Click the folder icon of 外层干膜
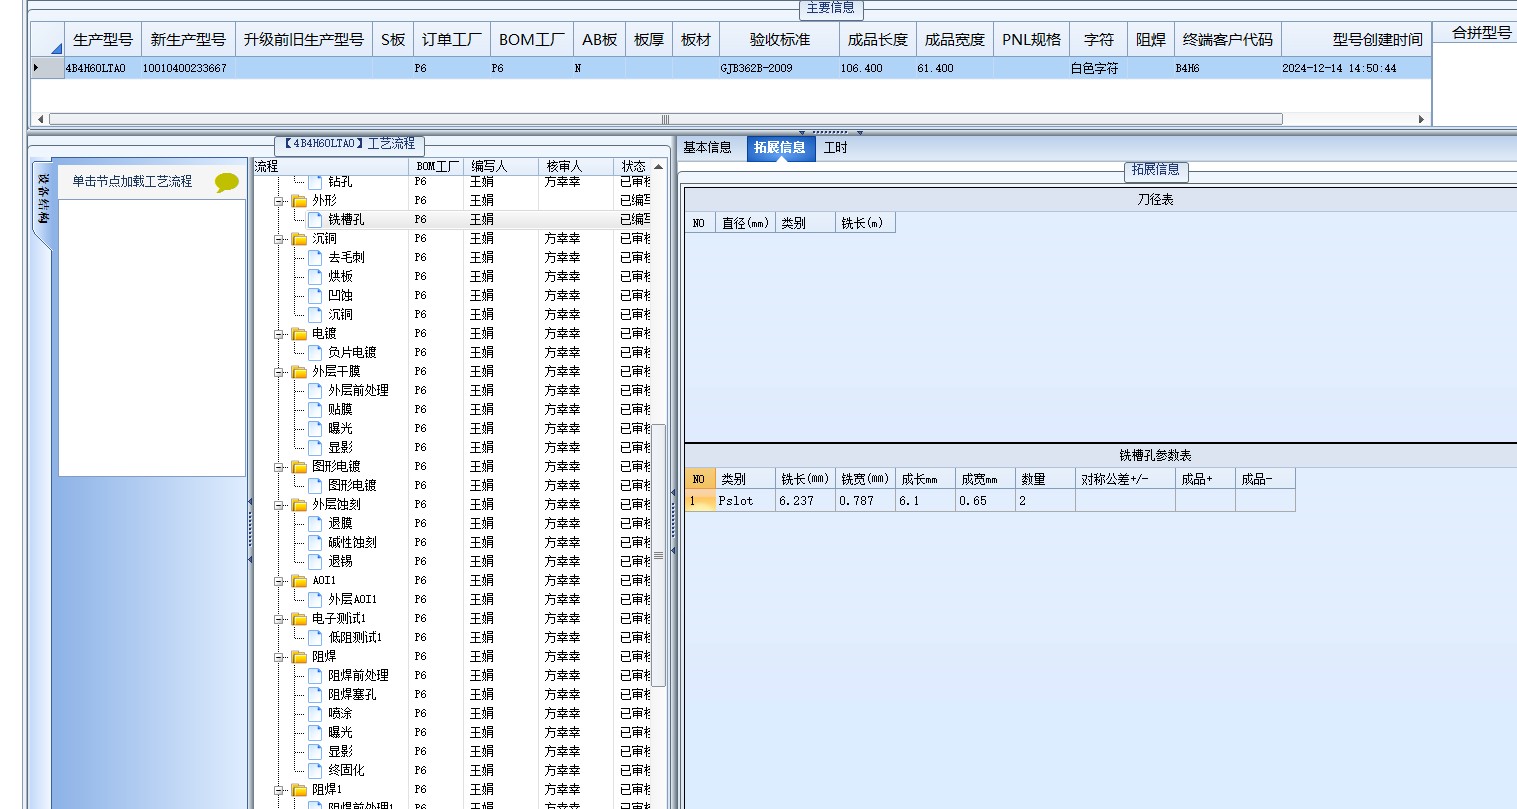The width and height of the screenshot is (1517, 809). click(299, 372)
